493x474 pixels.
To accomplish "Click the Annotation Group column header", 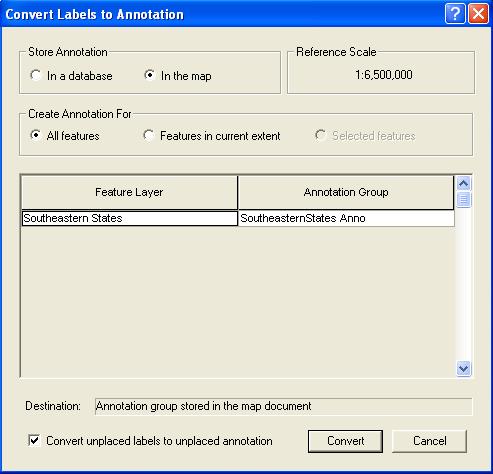I will coord(346,192).
